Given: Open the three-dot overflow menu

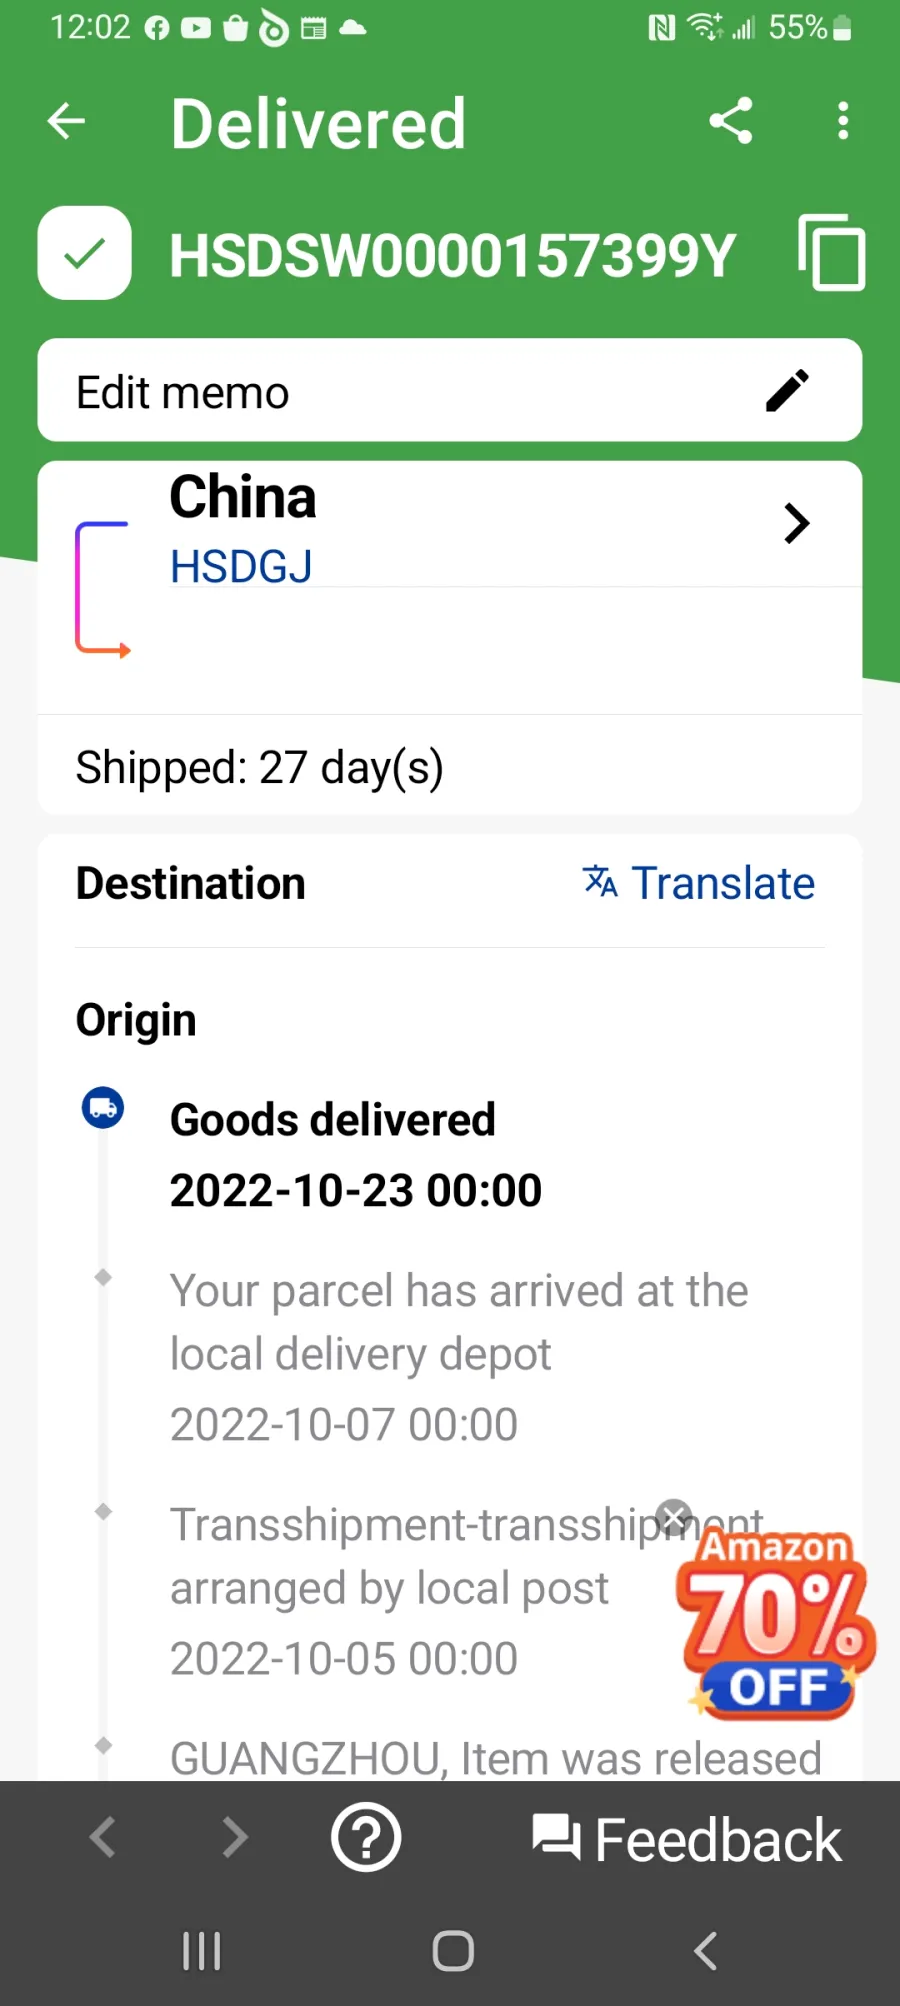Looking at the screenshot, I should tap(843, 121).
